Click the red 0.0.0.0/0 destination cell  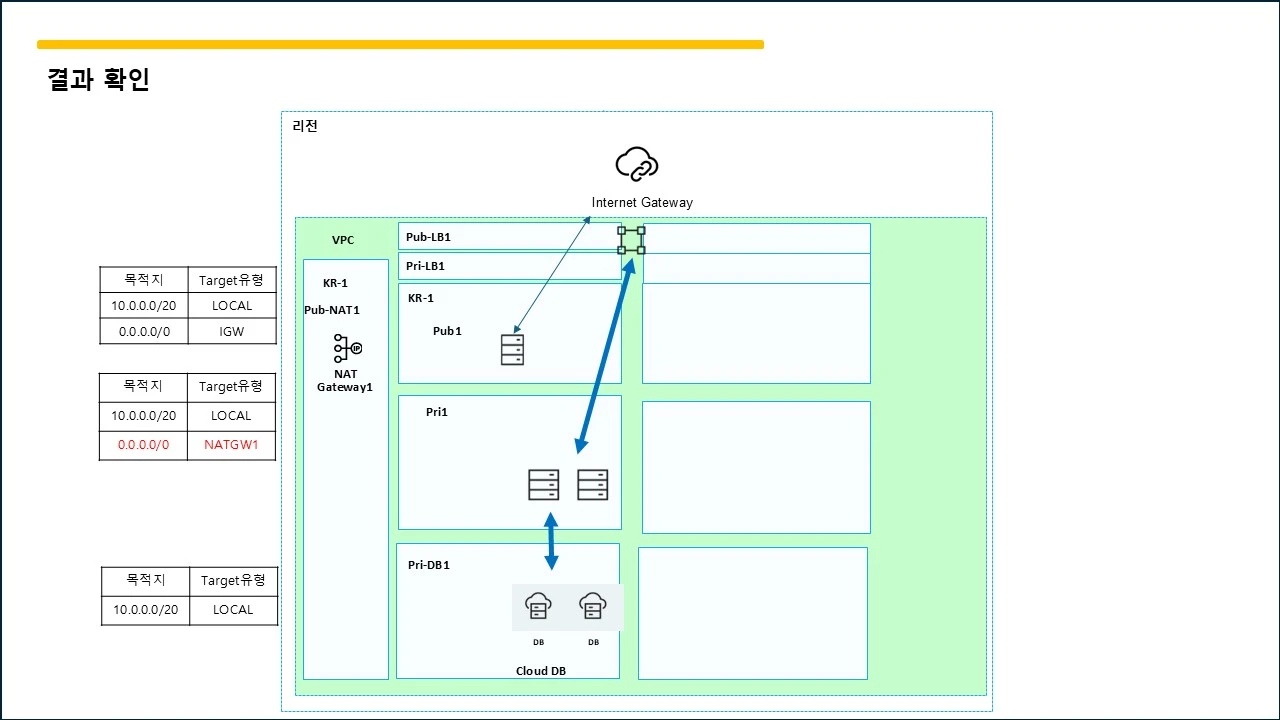[x=144, y=445]
